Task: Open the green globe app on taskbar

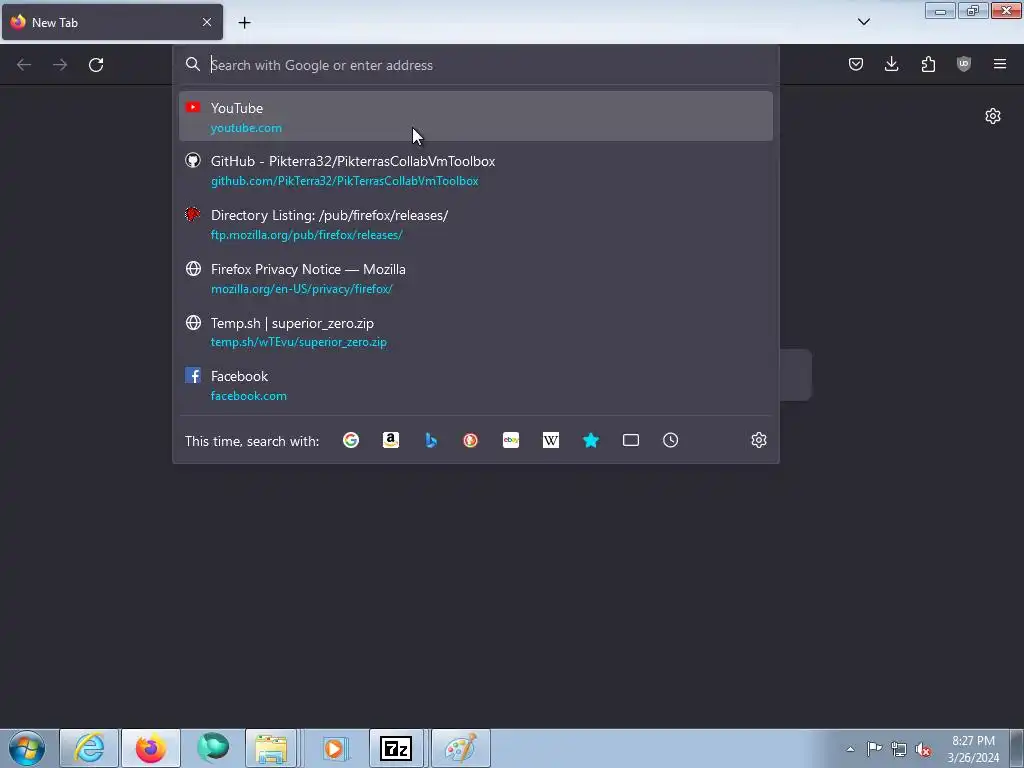Action: tap(213, 748)
